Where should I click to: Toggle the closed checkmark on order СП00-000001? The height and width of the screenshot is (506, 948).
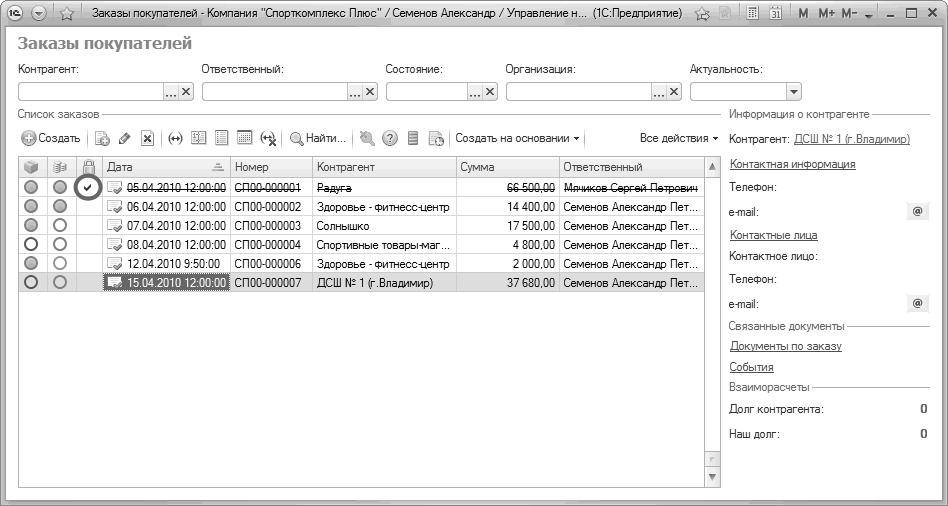pyautogui.click(x=88, y=188)
